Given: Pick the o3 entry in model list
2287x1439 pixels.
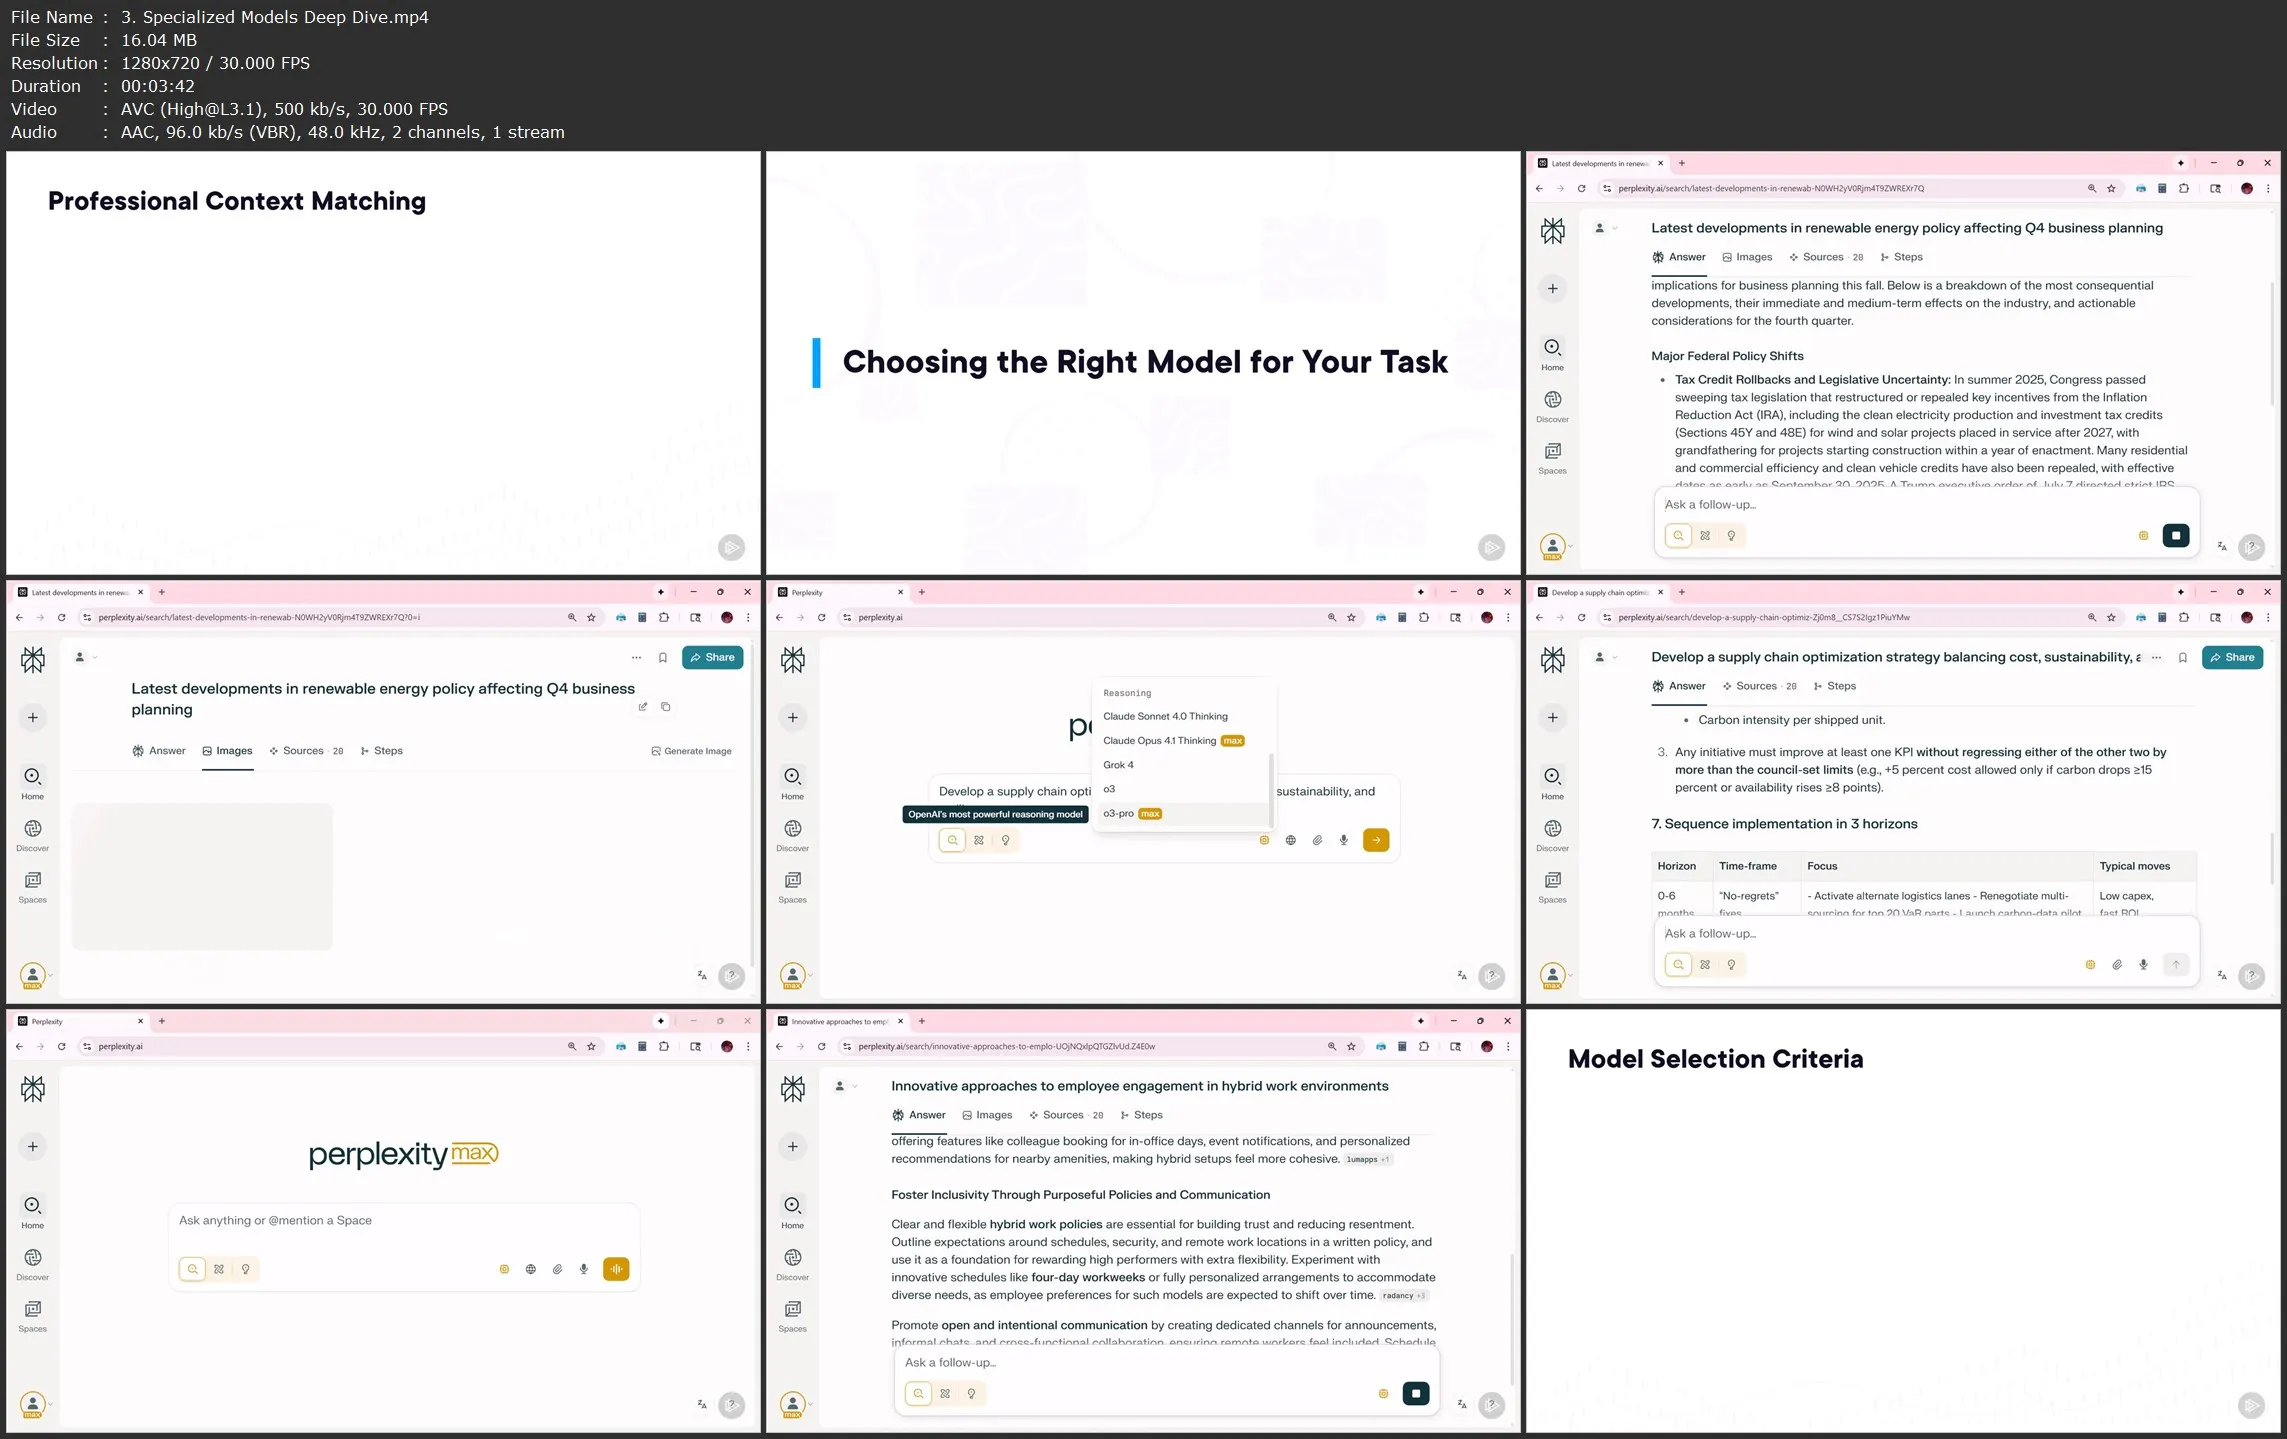Looking at the screenshot, I should point(1109,789).
